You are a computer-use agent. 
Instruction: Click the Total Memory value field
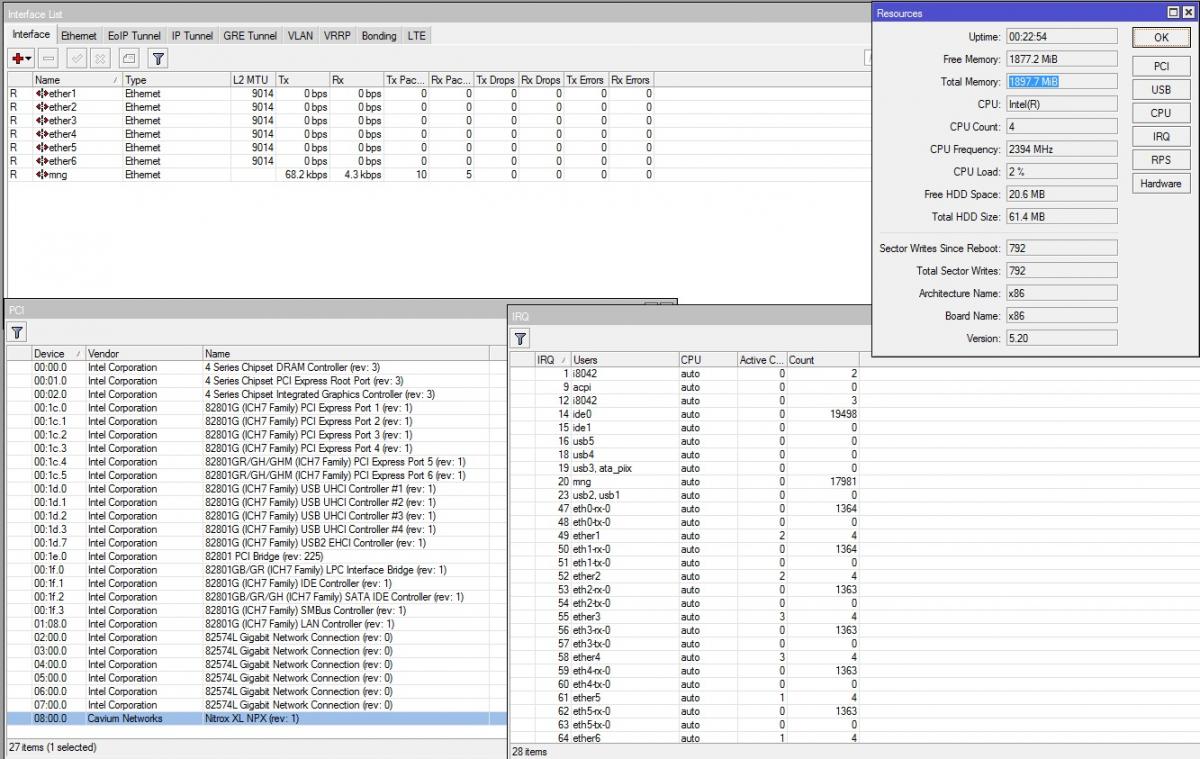1061,82
